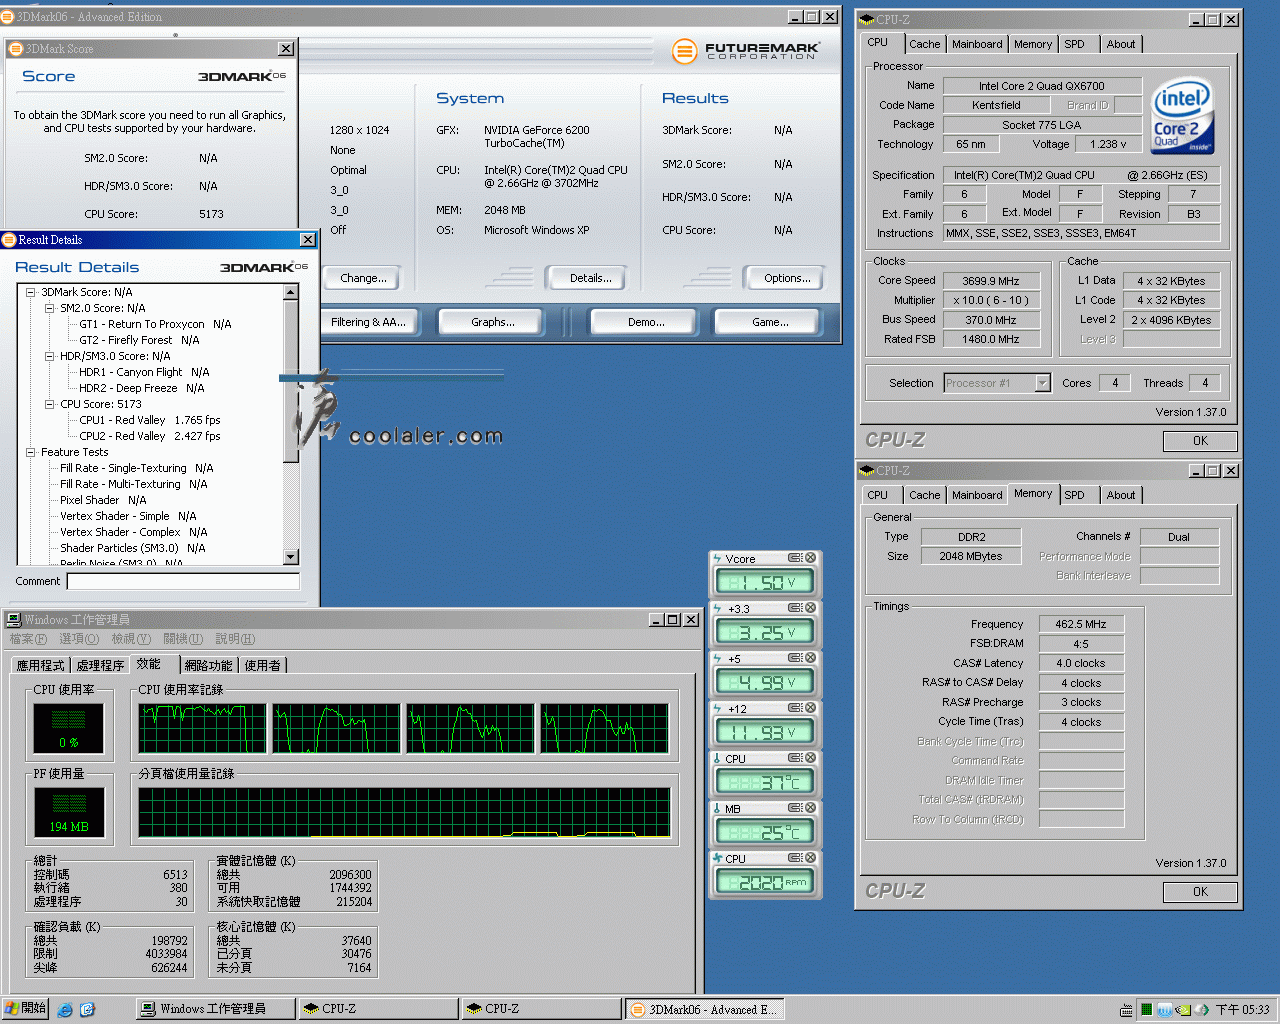The image size is (1280, 1024).
Task: Click the Options... button under Results
Action: 787,278
